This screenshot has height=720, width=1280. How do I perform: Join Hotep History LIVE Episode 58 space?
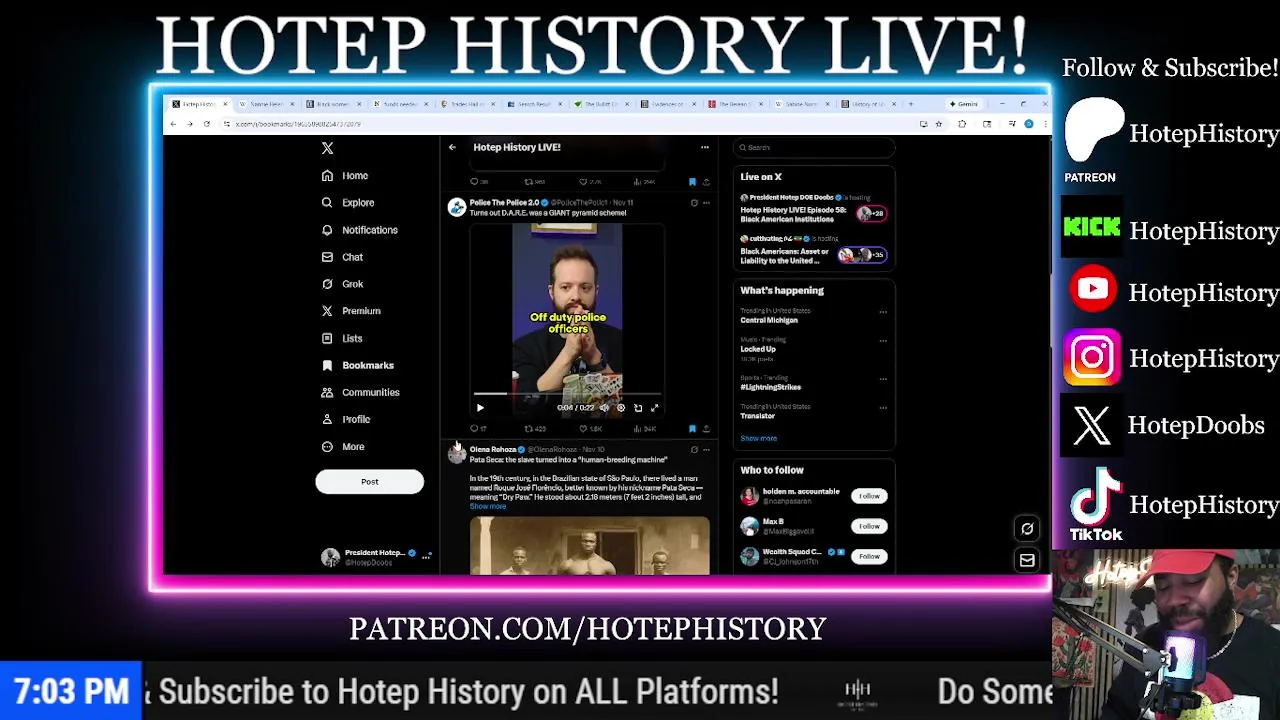tap(813, 209)
